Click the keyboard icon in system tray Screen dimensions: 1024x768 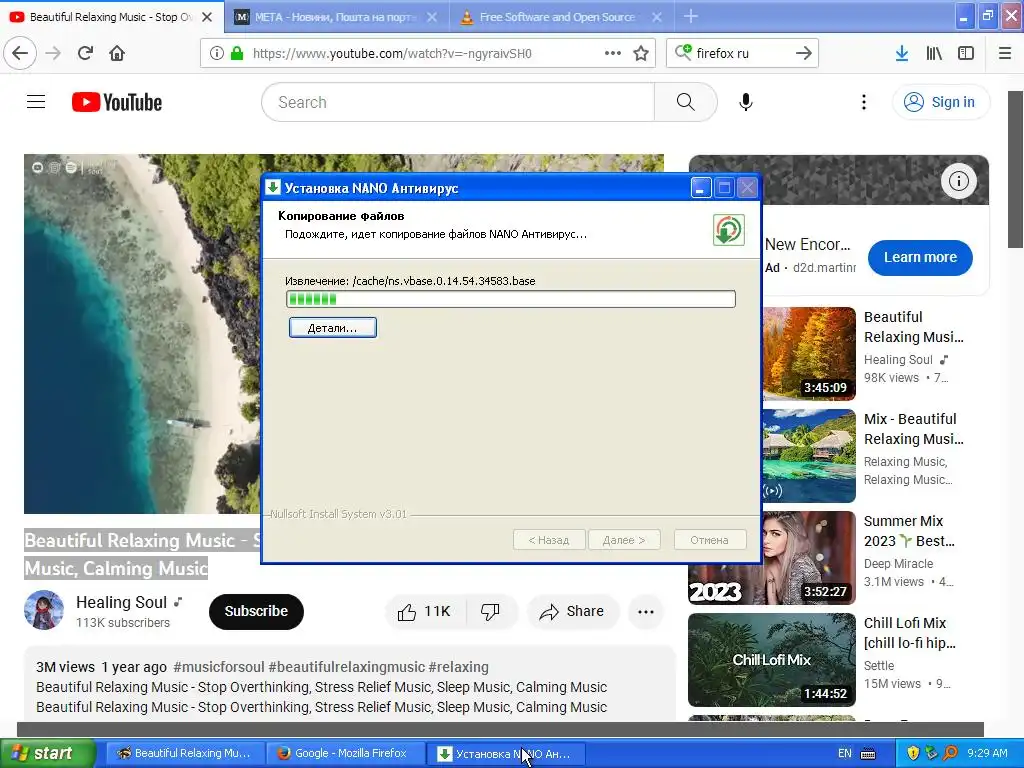coord(868,754)
